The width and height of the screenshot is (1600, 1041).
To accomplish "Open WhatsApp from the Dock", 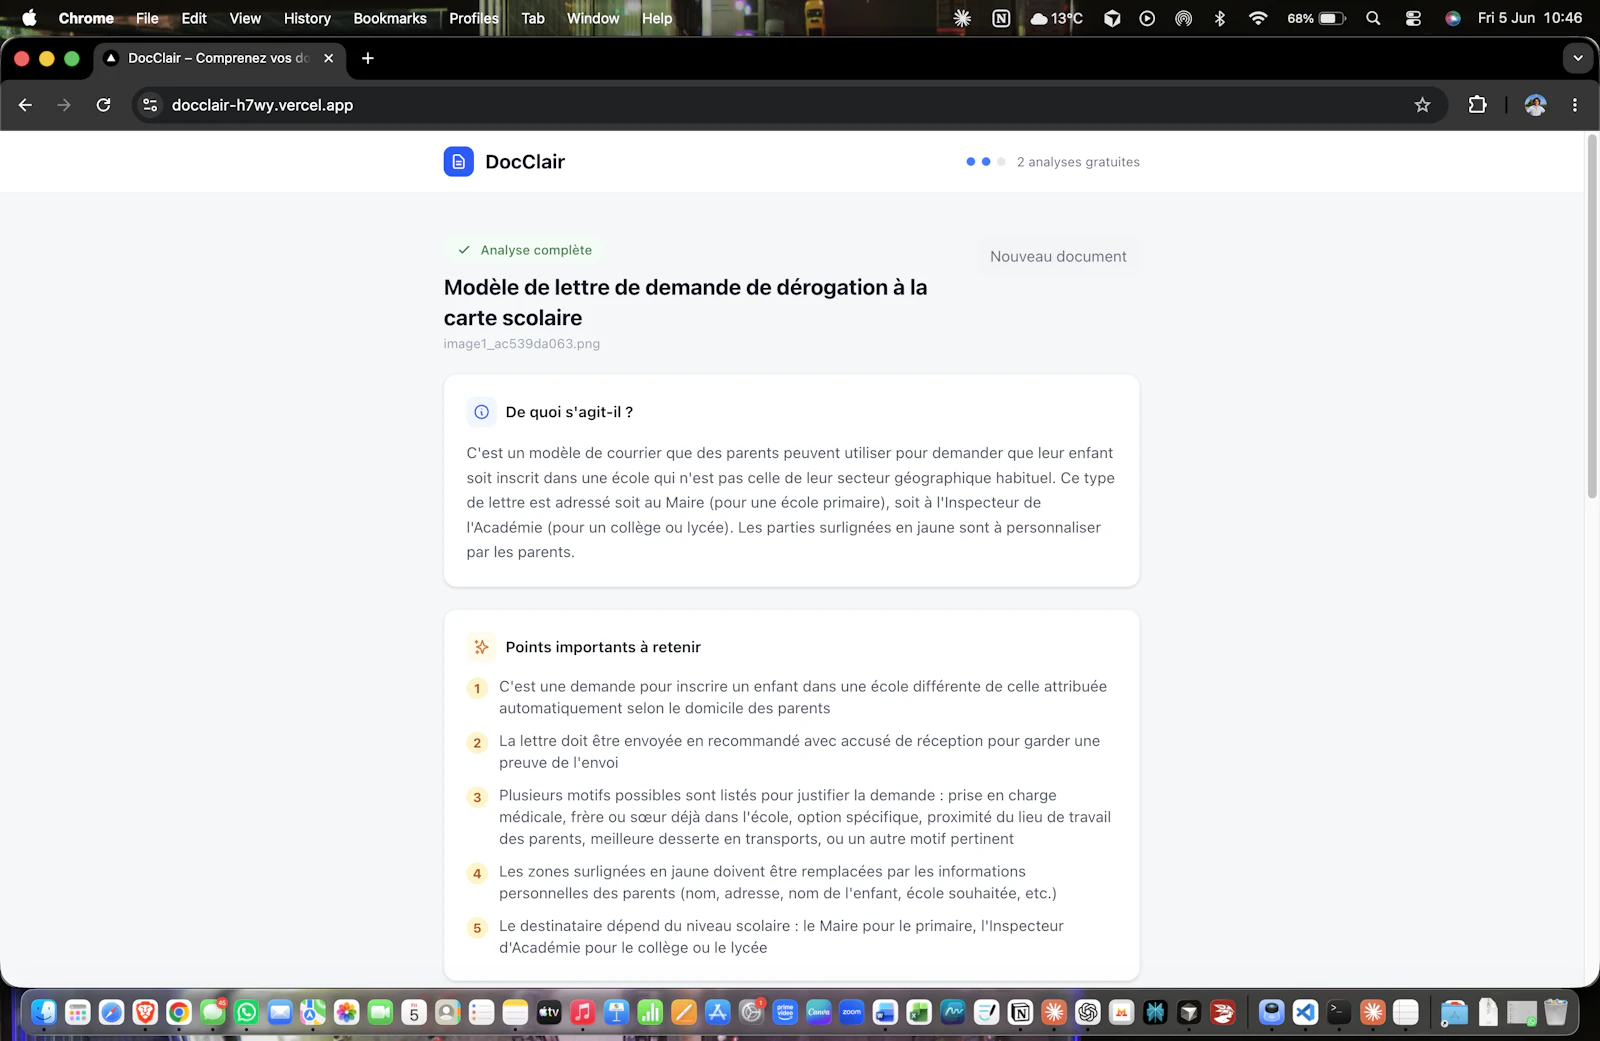I will pyautogui.click(x=246, y=1012).
